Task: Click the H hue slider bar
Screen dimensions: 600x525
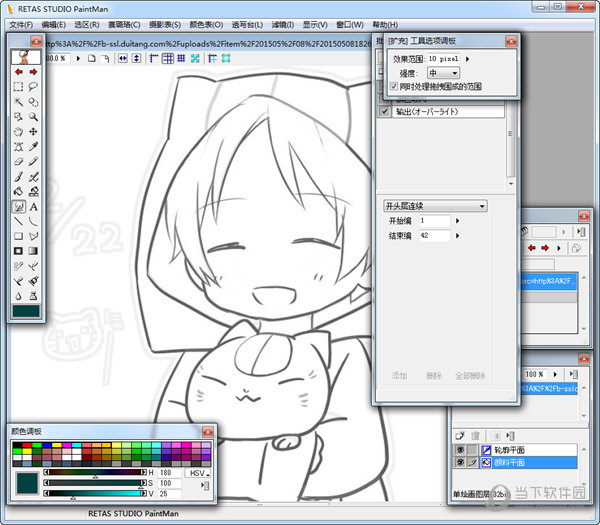Action: click(x=95, y=473)
